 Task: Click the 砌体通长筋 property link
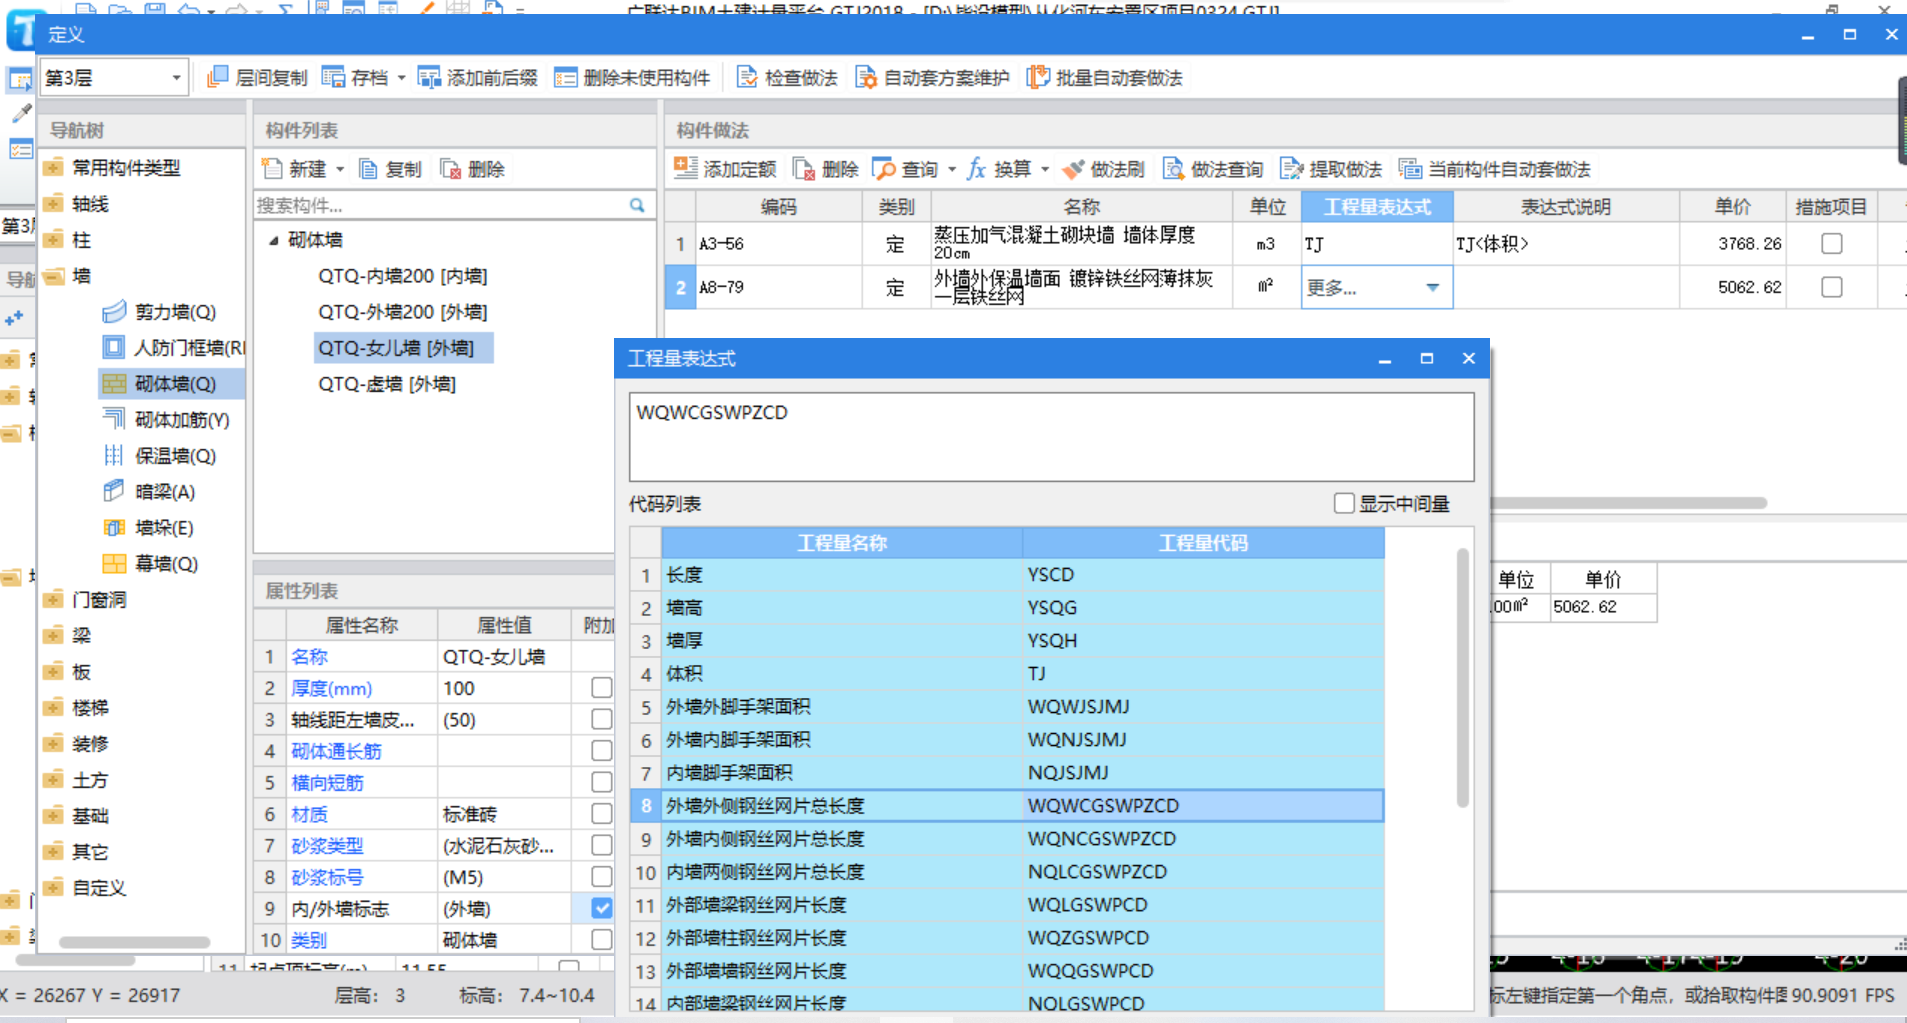[336, 751]
